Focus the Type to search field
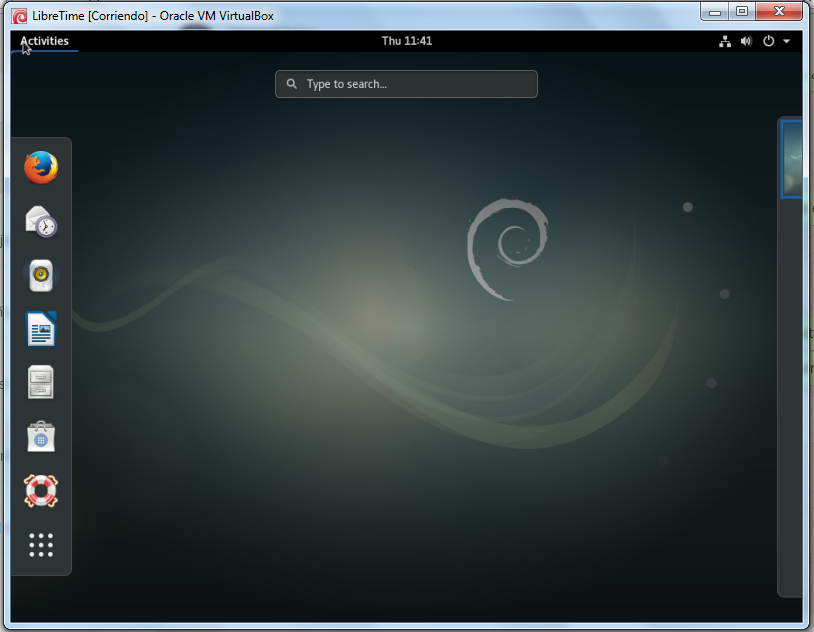 point(406,84)
